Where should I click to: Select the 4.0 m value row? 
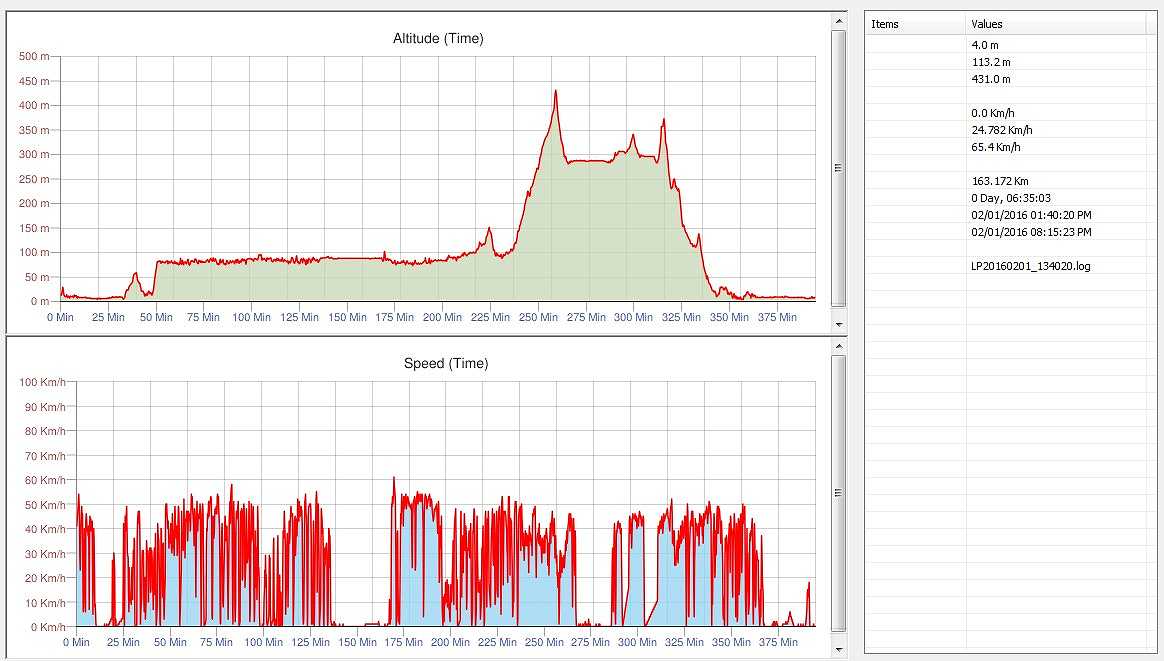[985, 45]
